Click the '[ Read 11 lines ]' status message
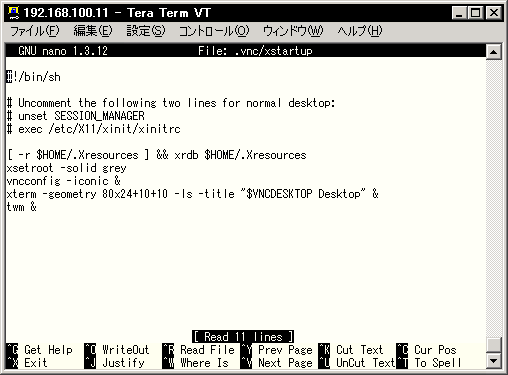 (243, 337)
